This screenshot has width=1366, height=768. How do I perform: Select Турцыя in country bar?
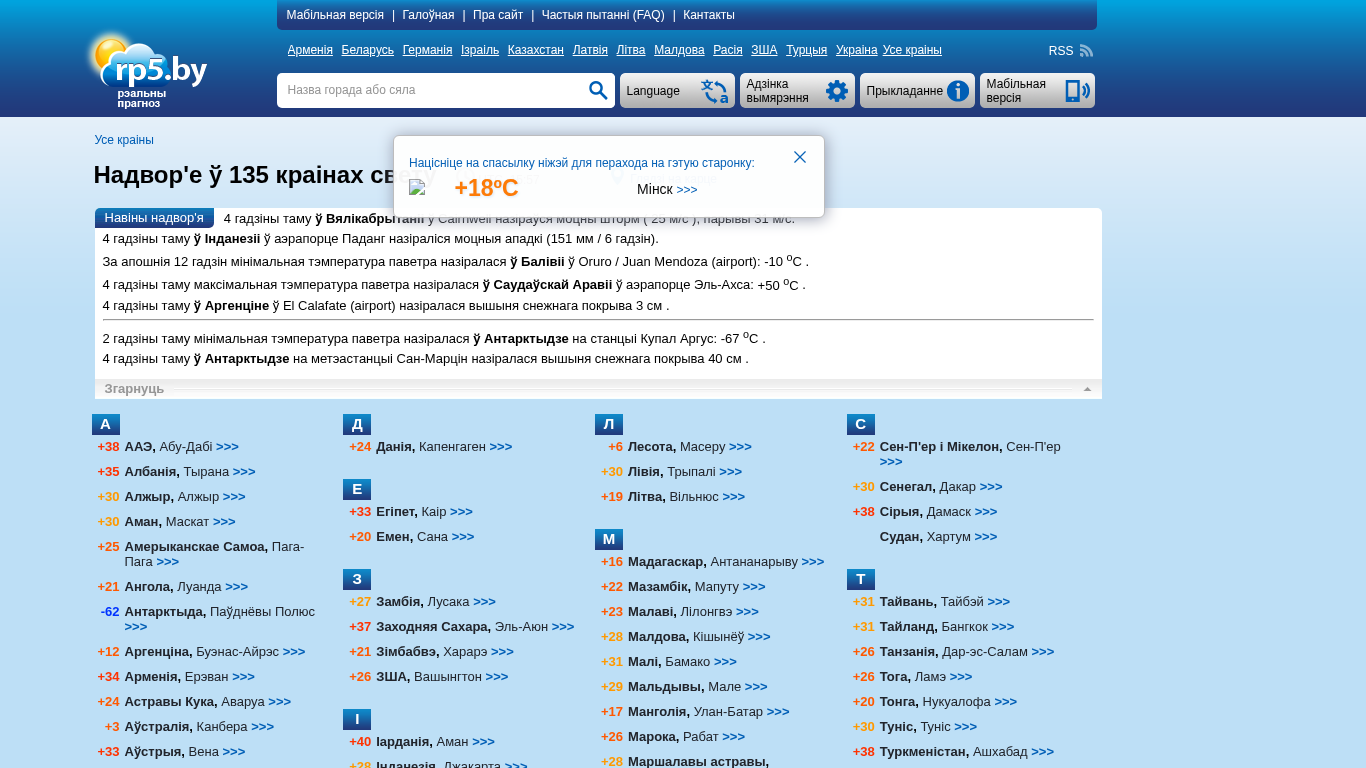(806, 50)
